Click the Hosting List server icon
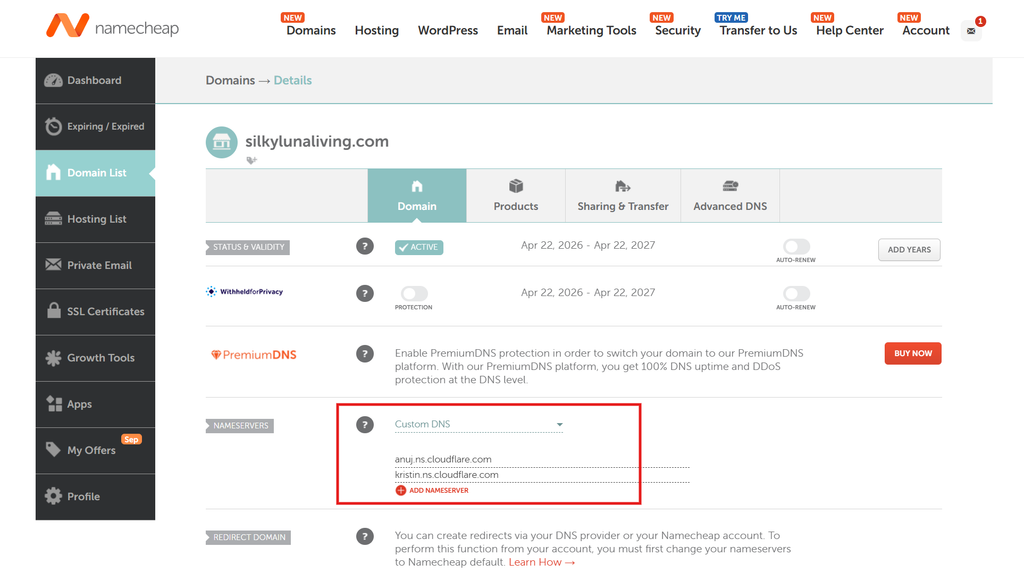This screenshot has width=1024, height=582. tap(53, 219)
